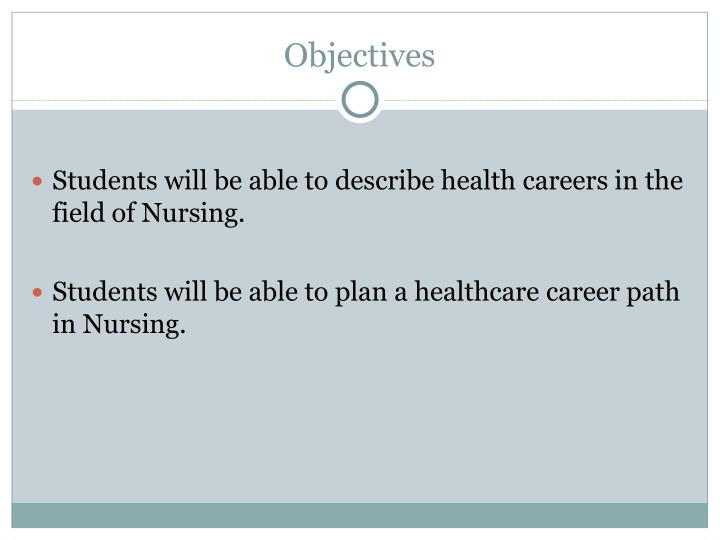Click the first orange bullet dot
Screen dimensions: 720x540
pyautogui.click(x=38, y=181)
